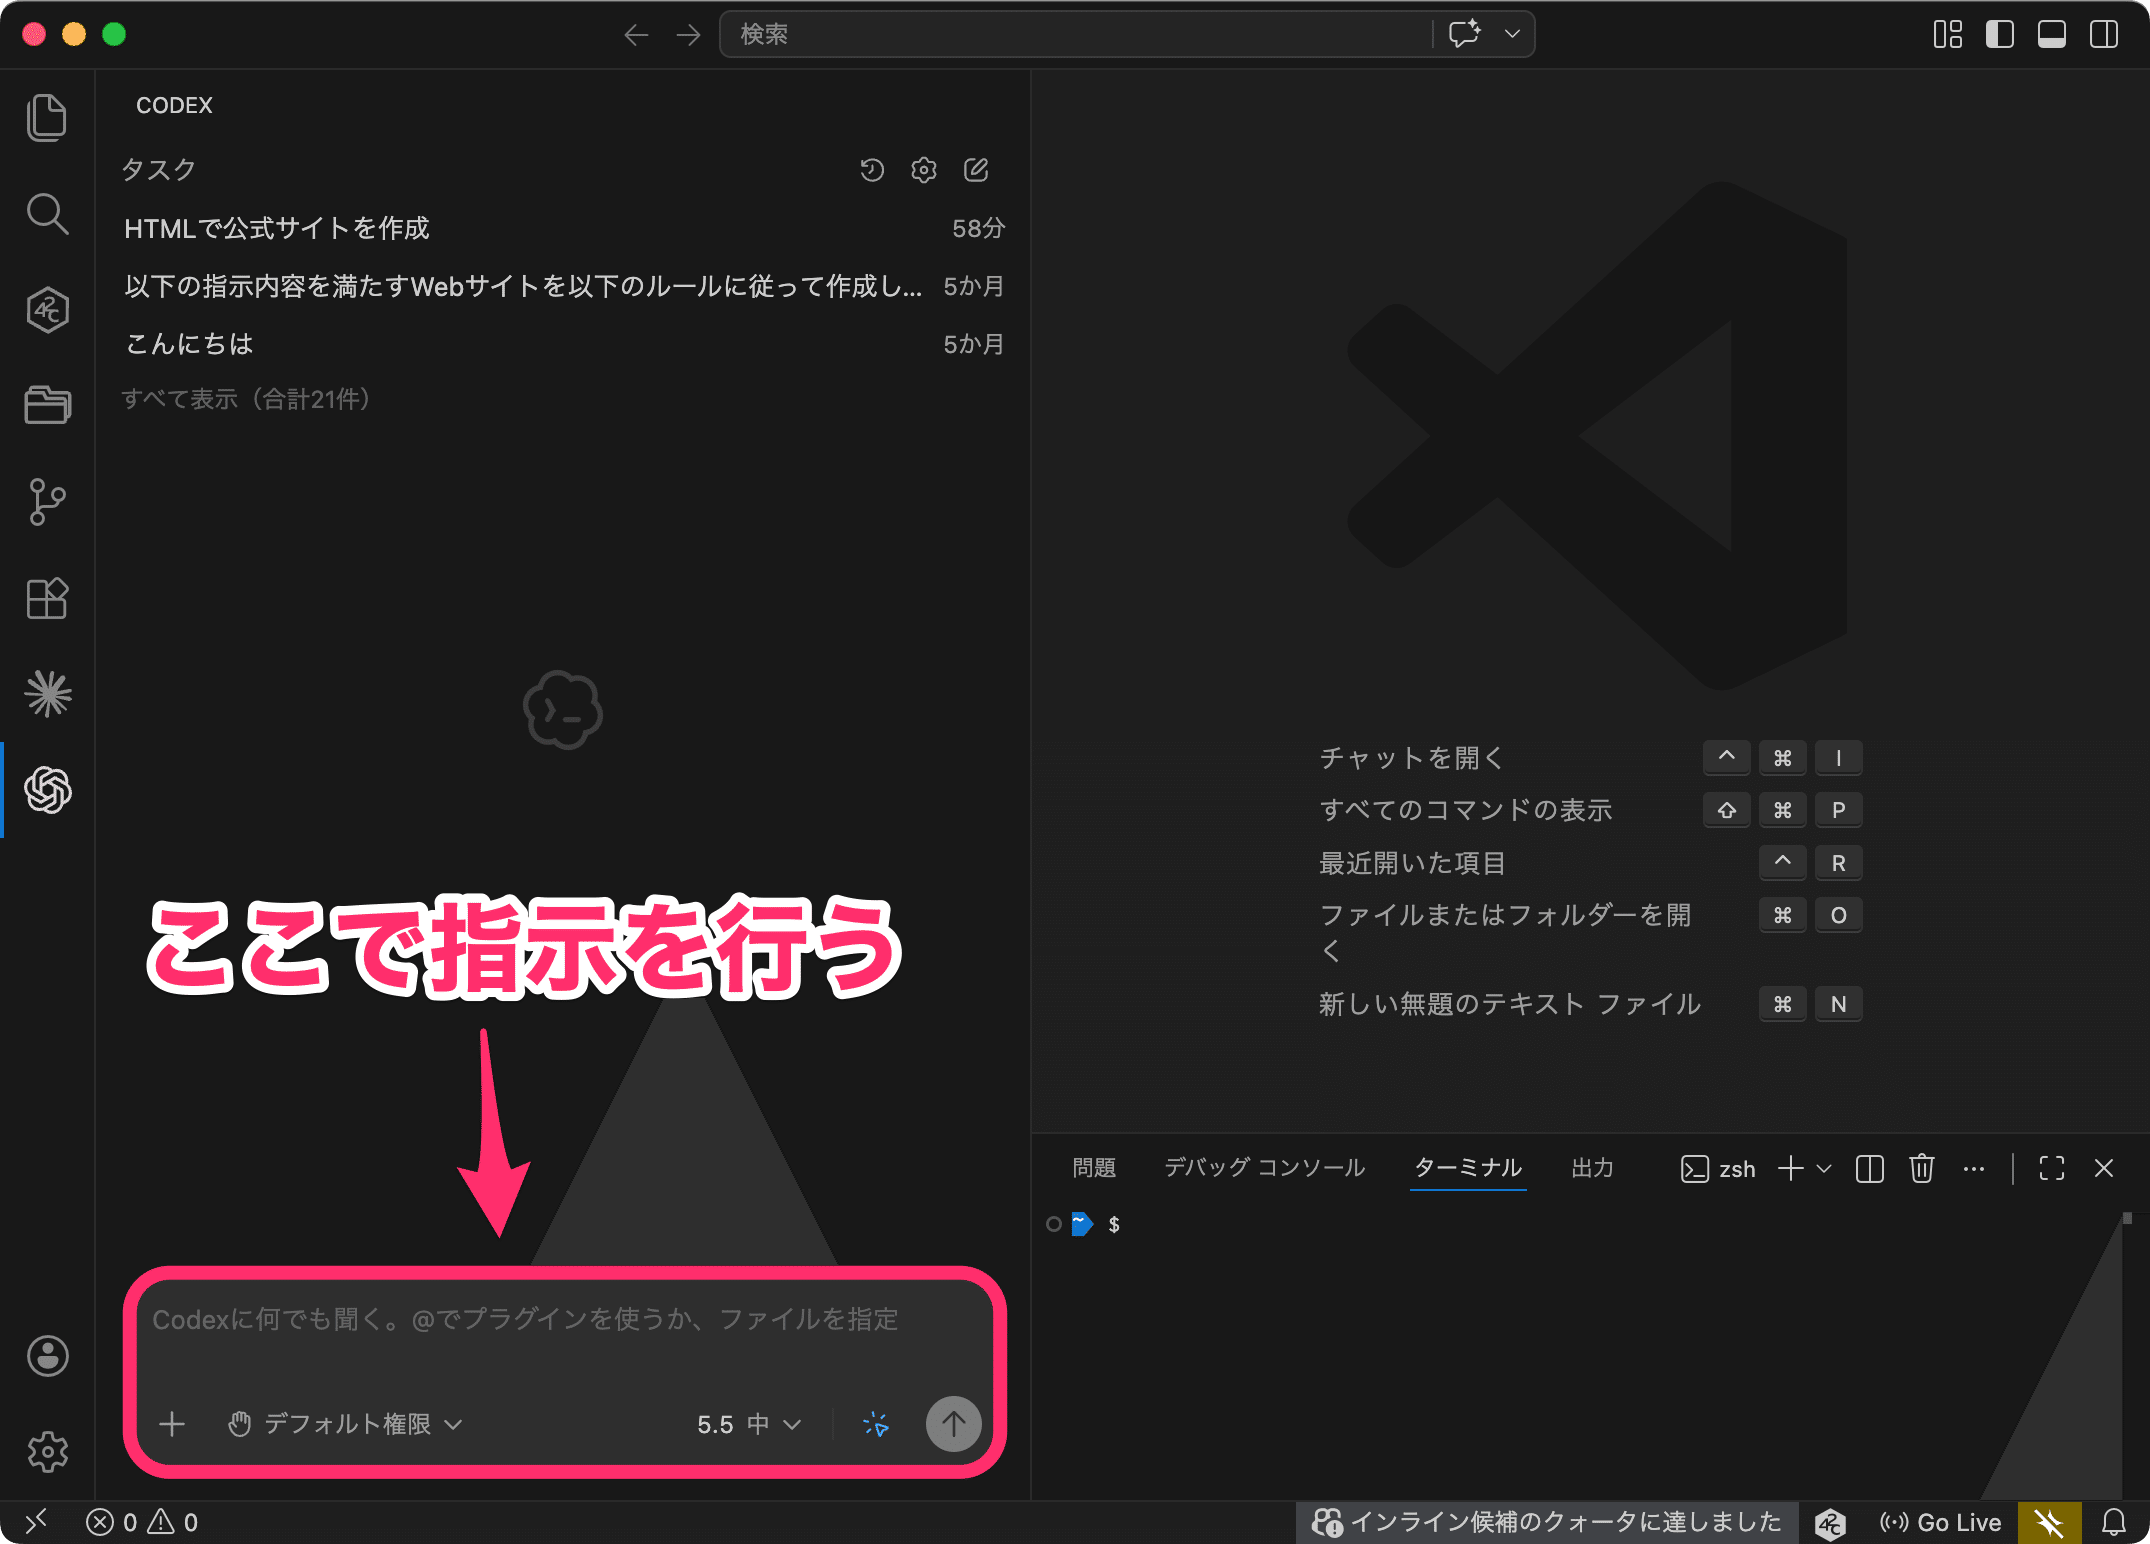This screenshot has height=1544, width=2150.
Task: Close the terminal panel
Action: pos(2104,1169)
